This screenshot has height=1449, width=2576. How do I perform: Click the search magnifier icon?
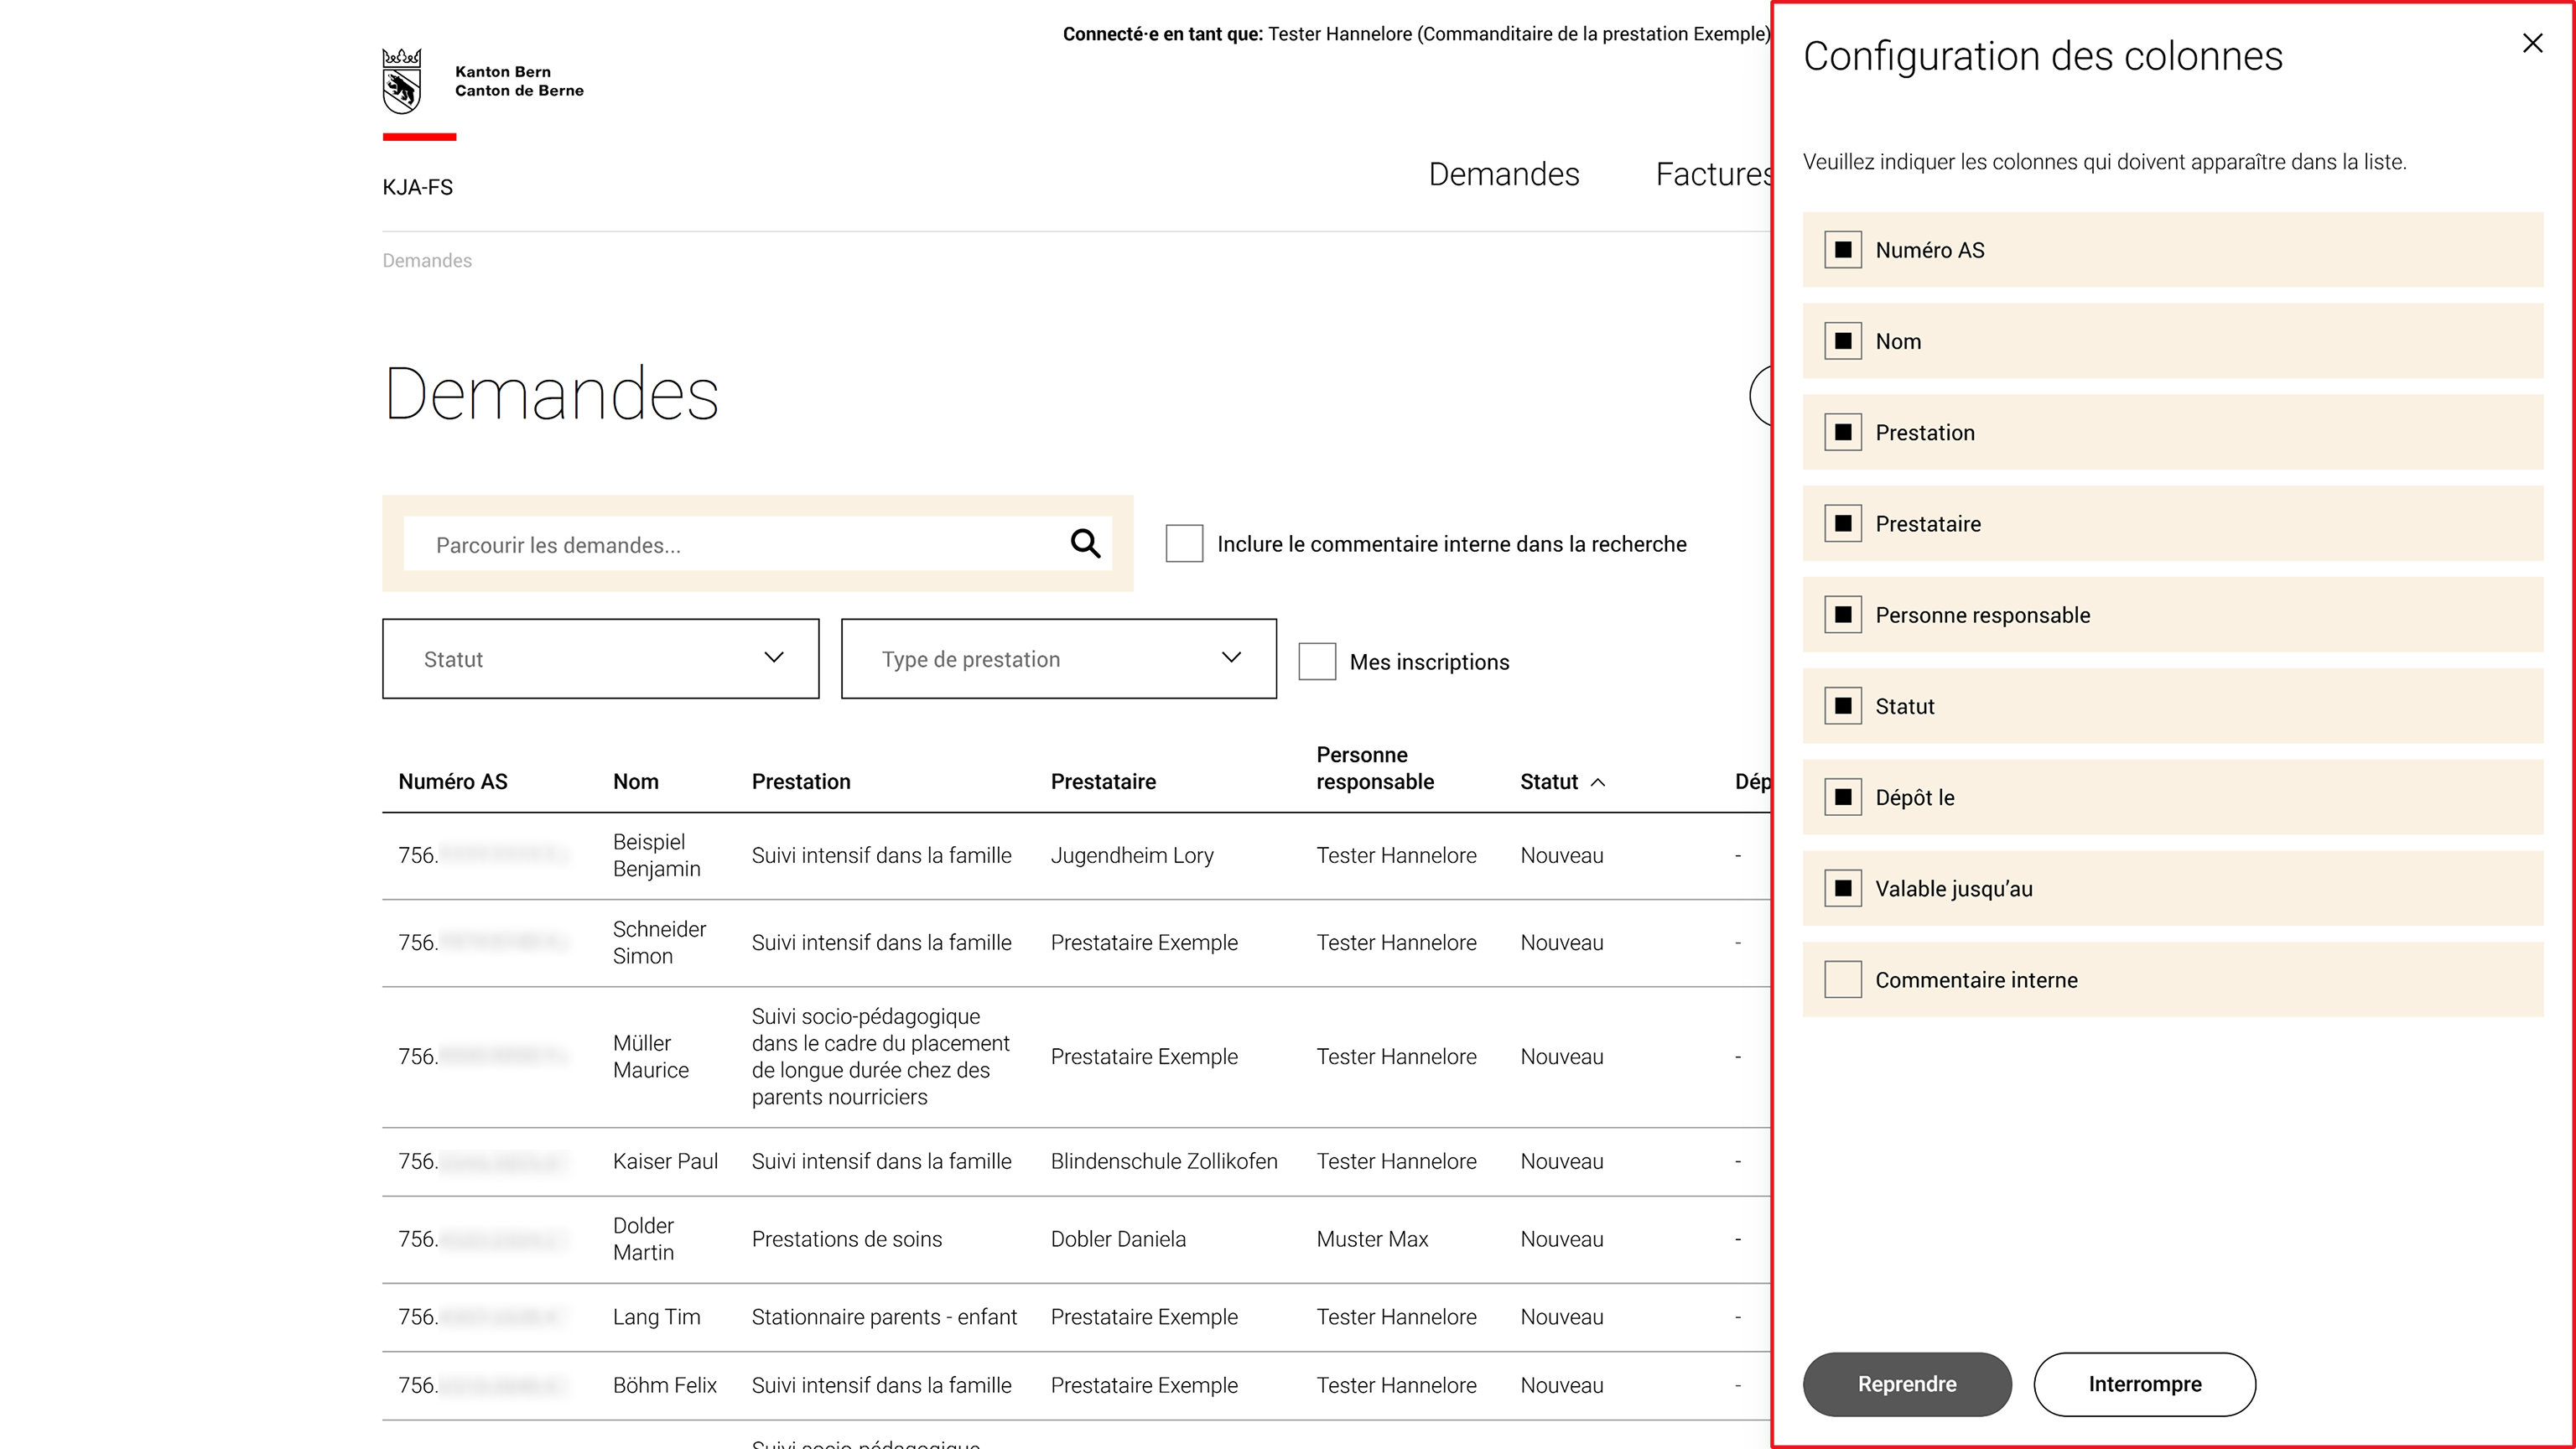1085,543
